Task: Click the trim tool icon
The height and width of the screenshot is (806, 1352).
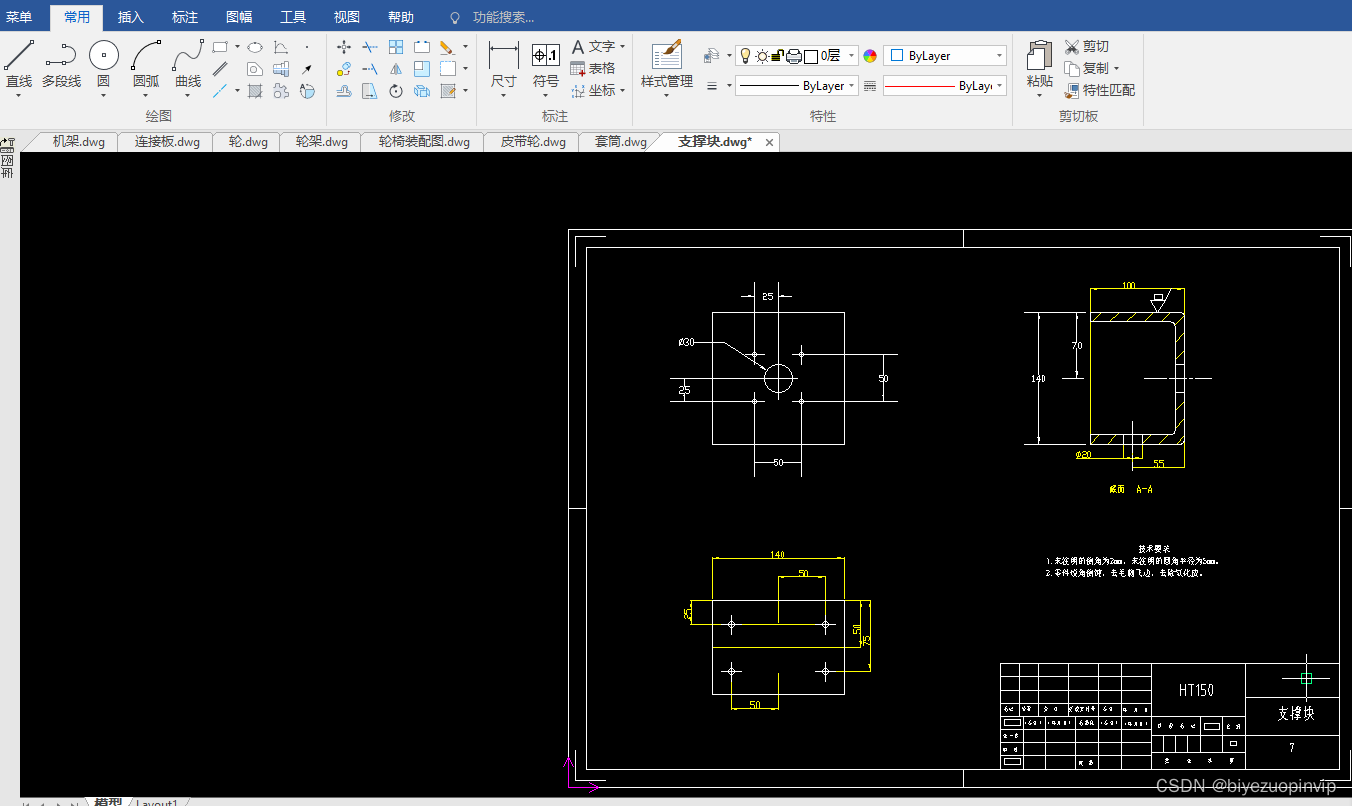Action: click(x=370, y=47)
